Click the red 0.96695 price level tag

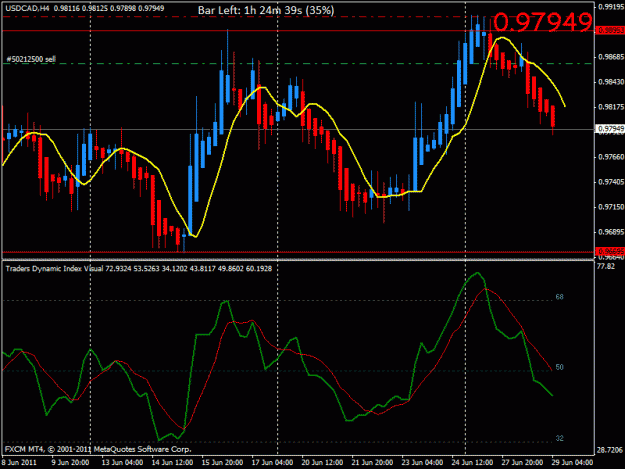pyautogui.click(x=610, y=251)
